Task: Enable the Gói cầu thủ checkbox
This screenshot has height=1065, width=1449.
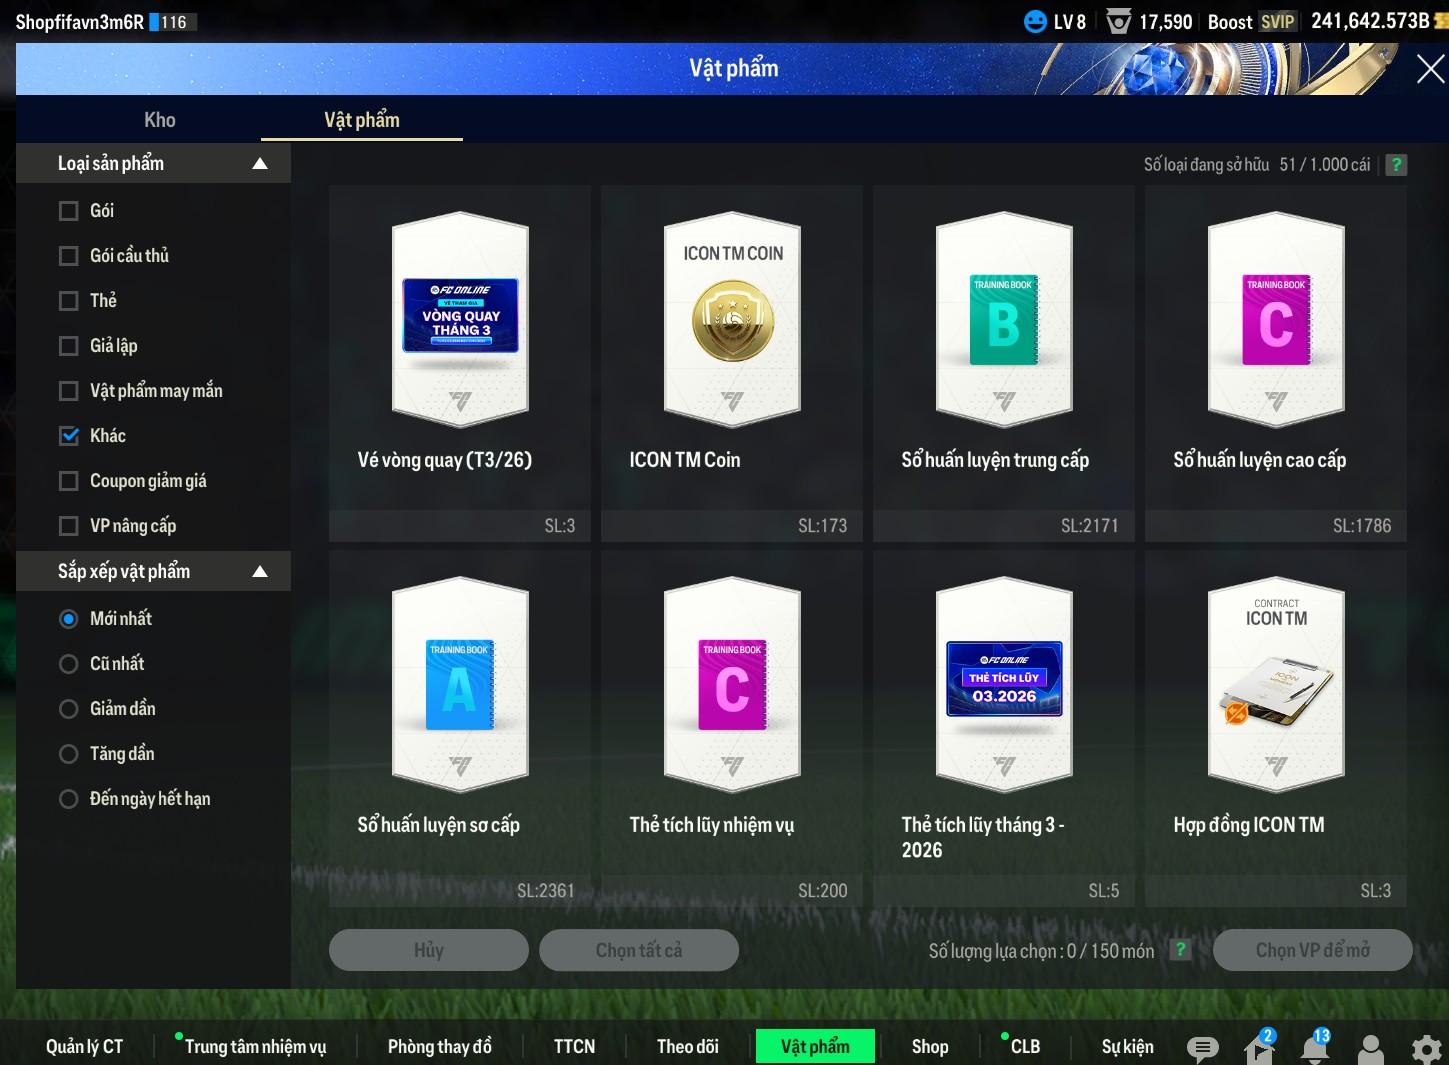Action: point(69,256)
